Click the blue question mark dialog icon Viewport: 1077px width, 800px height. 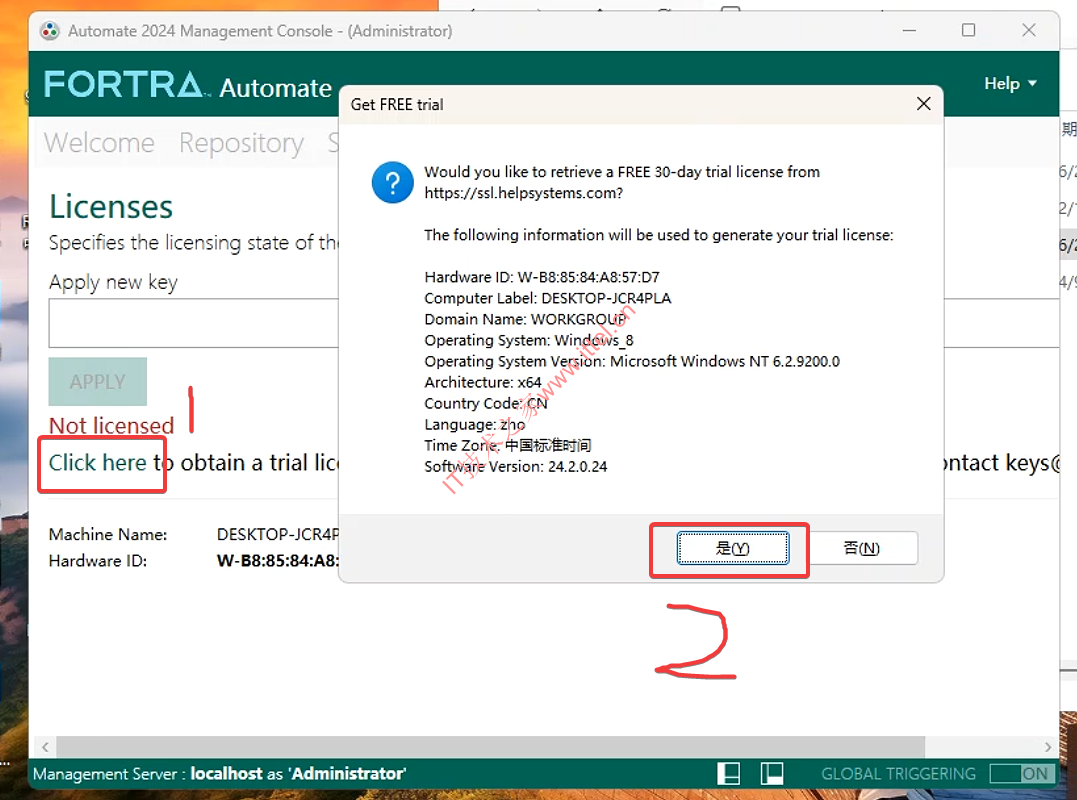pyautogui.click(x=392, y=183)
